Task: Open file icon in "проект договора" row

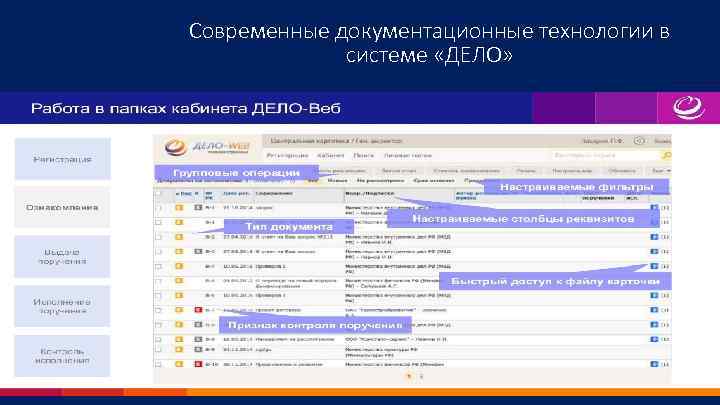Action: 654,310
